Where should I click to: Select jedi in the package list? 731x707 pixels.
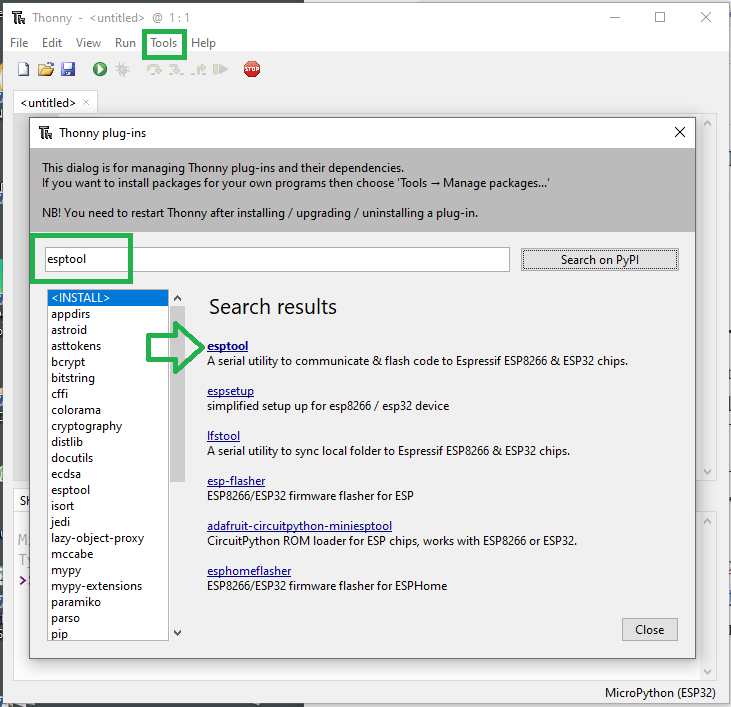pyautogui.click(x=108, y=522)
